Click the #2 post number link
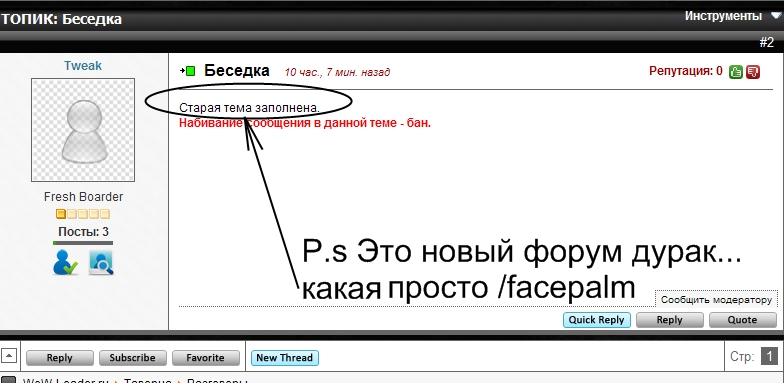This screenshot has width=784, height=383. point(766,42)
